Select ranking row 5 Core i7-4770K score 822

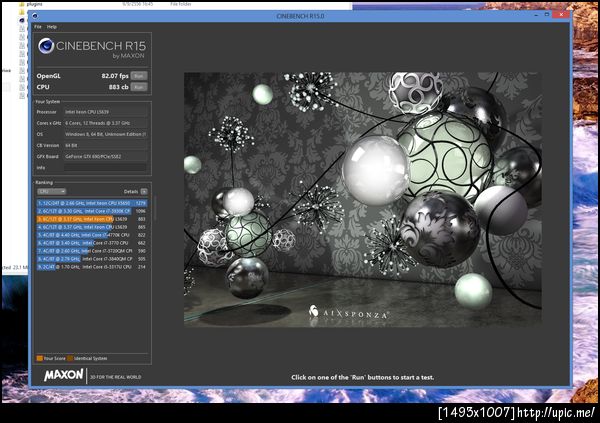coord(92,235)
